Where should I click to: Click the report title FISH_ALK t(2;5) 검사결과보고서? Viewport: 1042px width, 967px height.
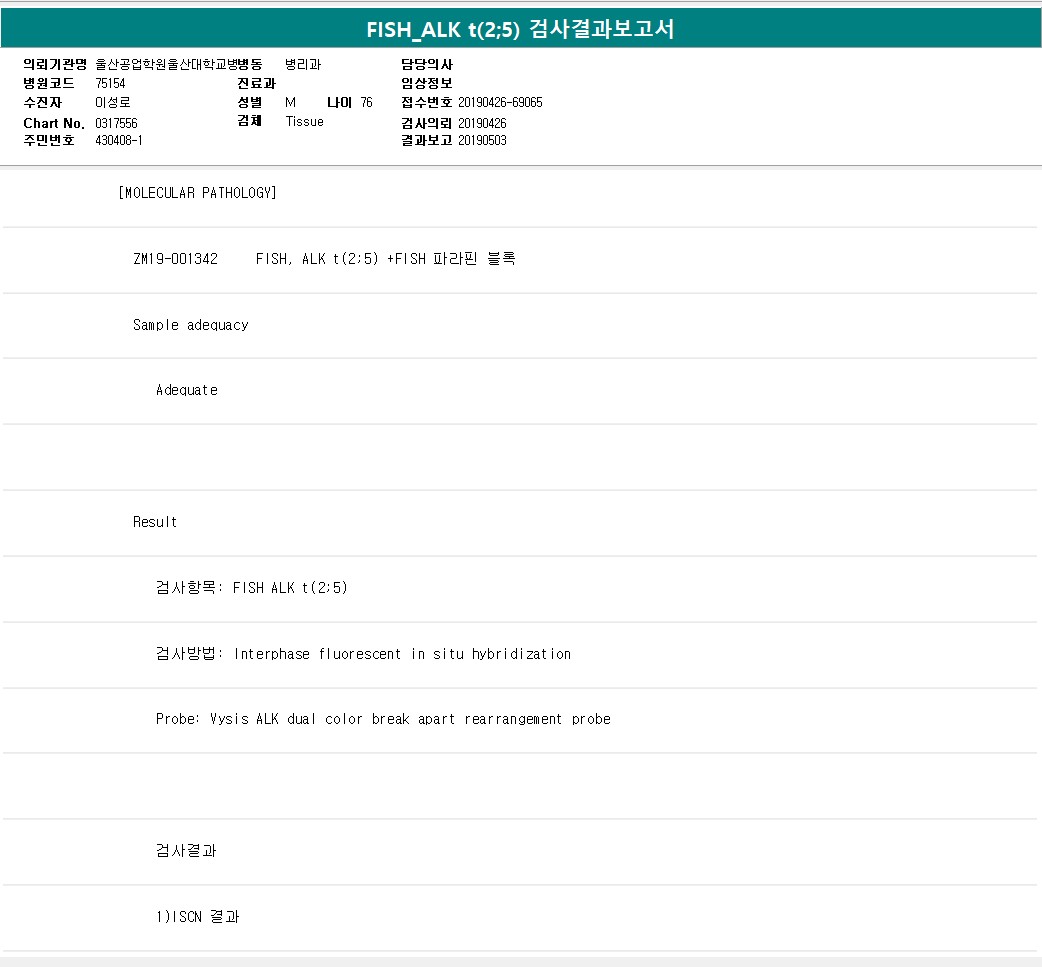[x=520, y=29]
